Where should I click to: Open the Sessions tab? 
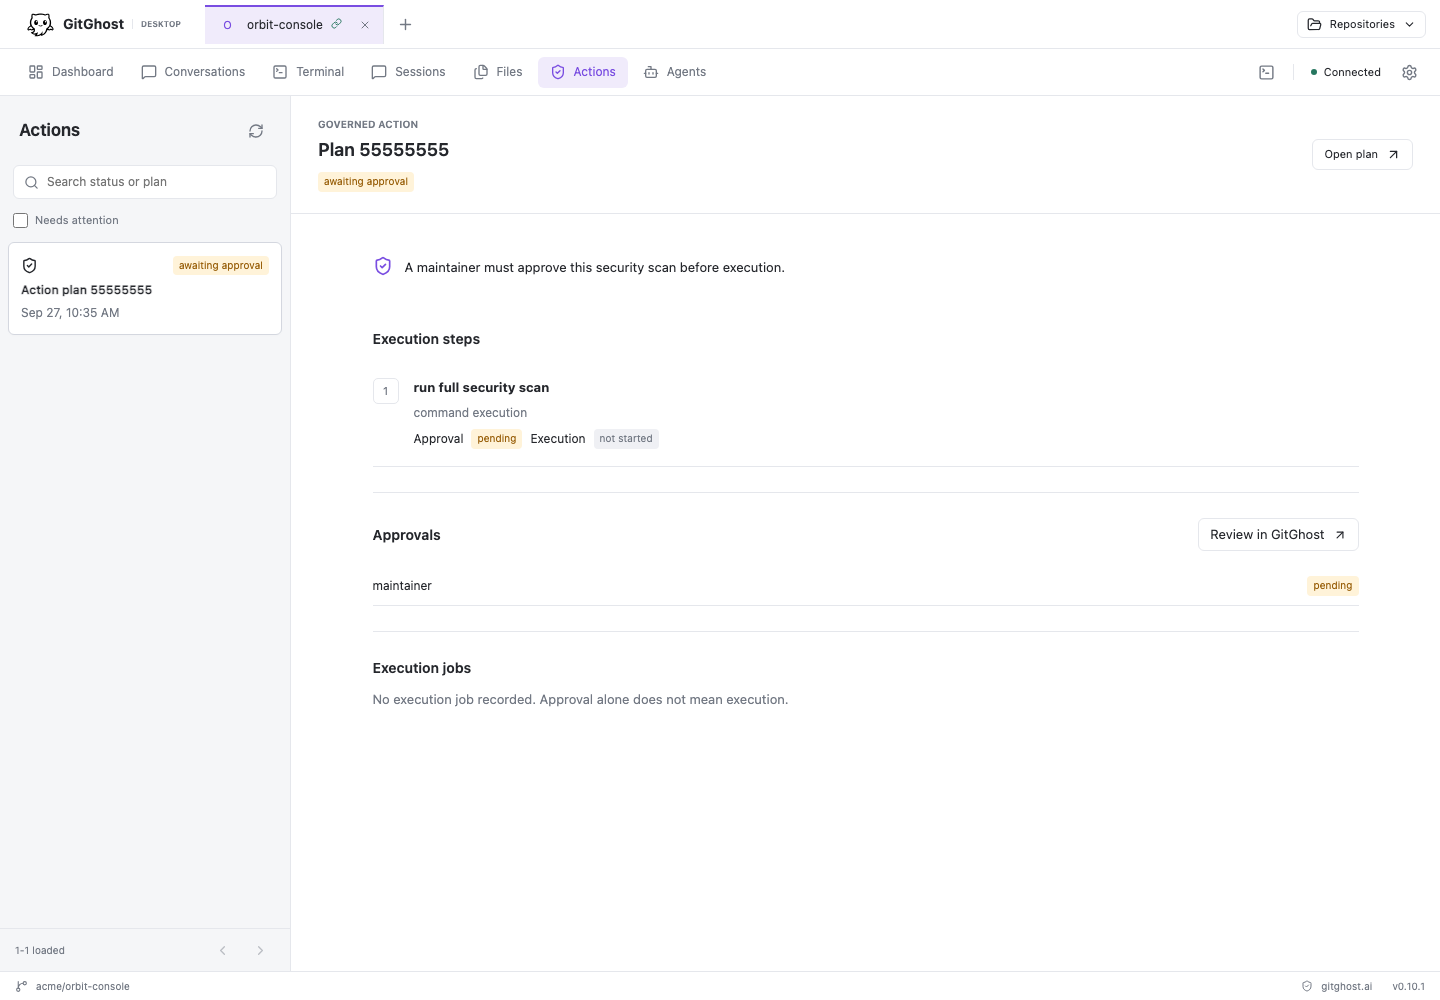pyautogui.click(x=408, y=72)
